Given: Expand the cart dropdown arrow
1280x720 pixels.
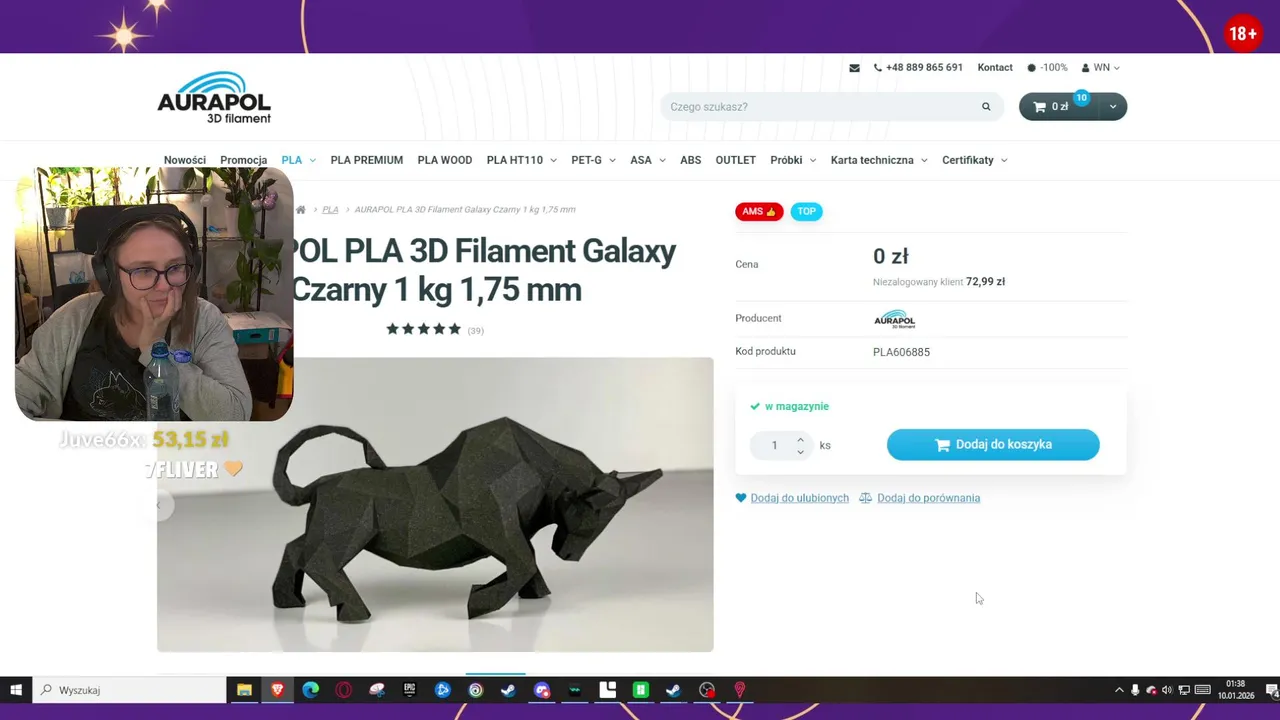Looking at the screenshot, I should [1112, 107].
